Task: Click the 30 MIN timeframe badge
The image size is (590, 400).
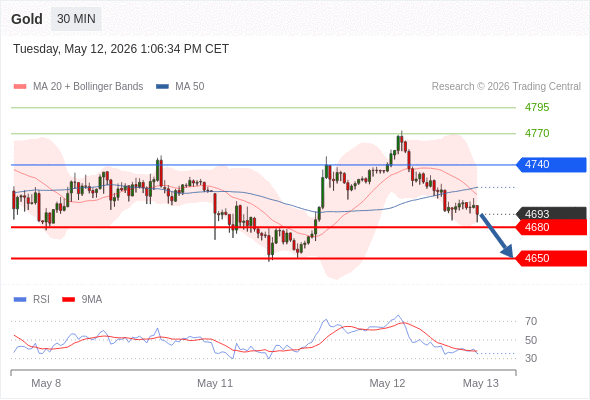Action: (76, 19)
